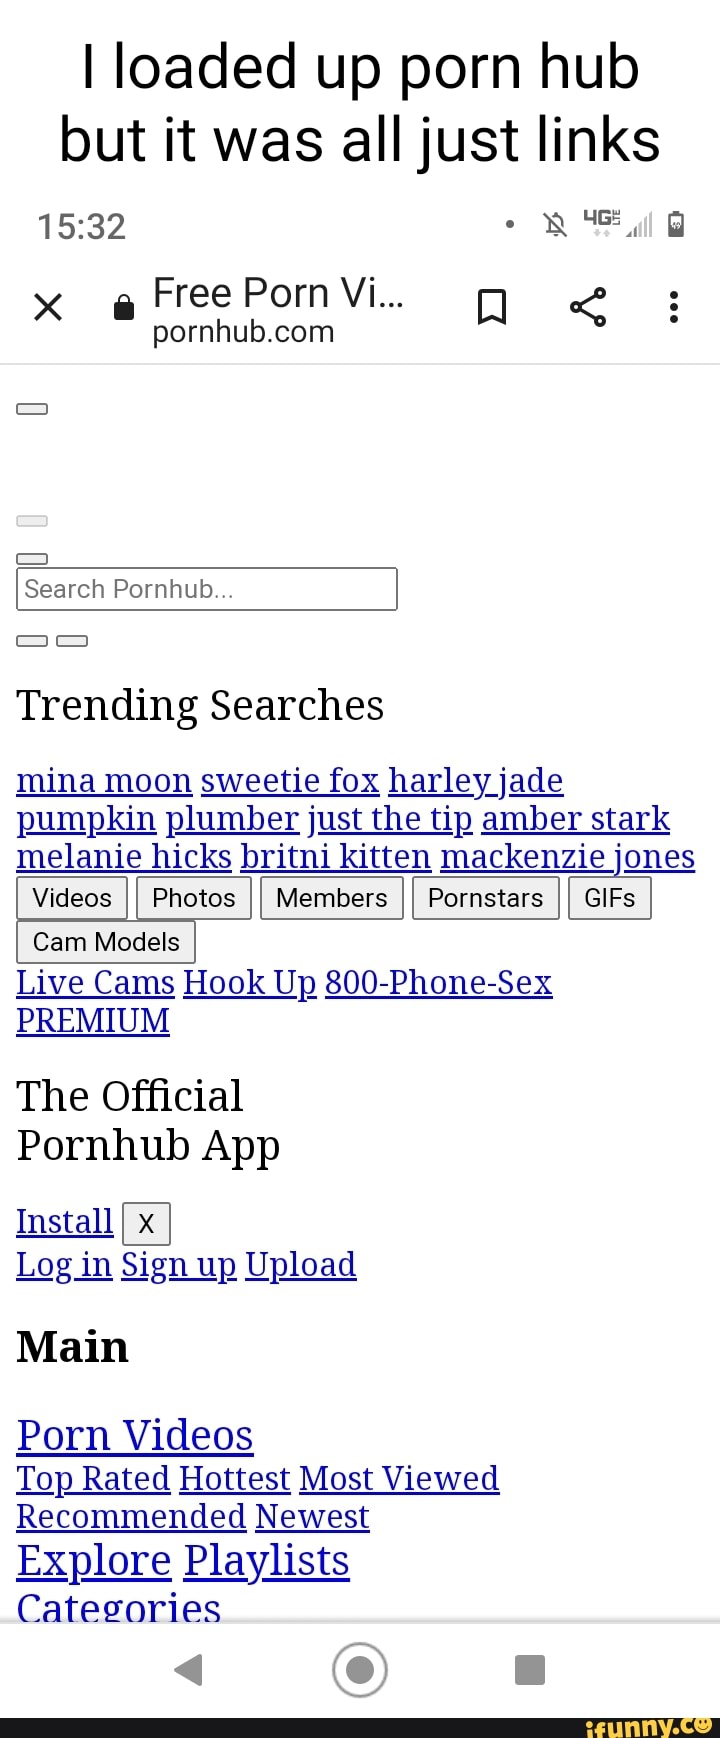Select the GIFs button
Viewport: 720px width, 1738px height.
pyautogui.click(x=610, y=898)
